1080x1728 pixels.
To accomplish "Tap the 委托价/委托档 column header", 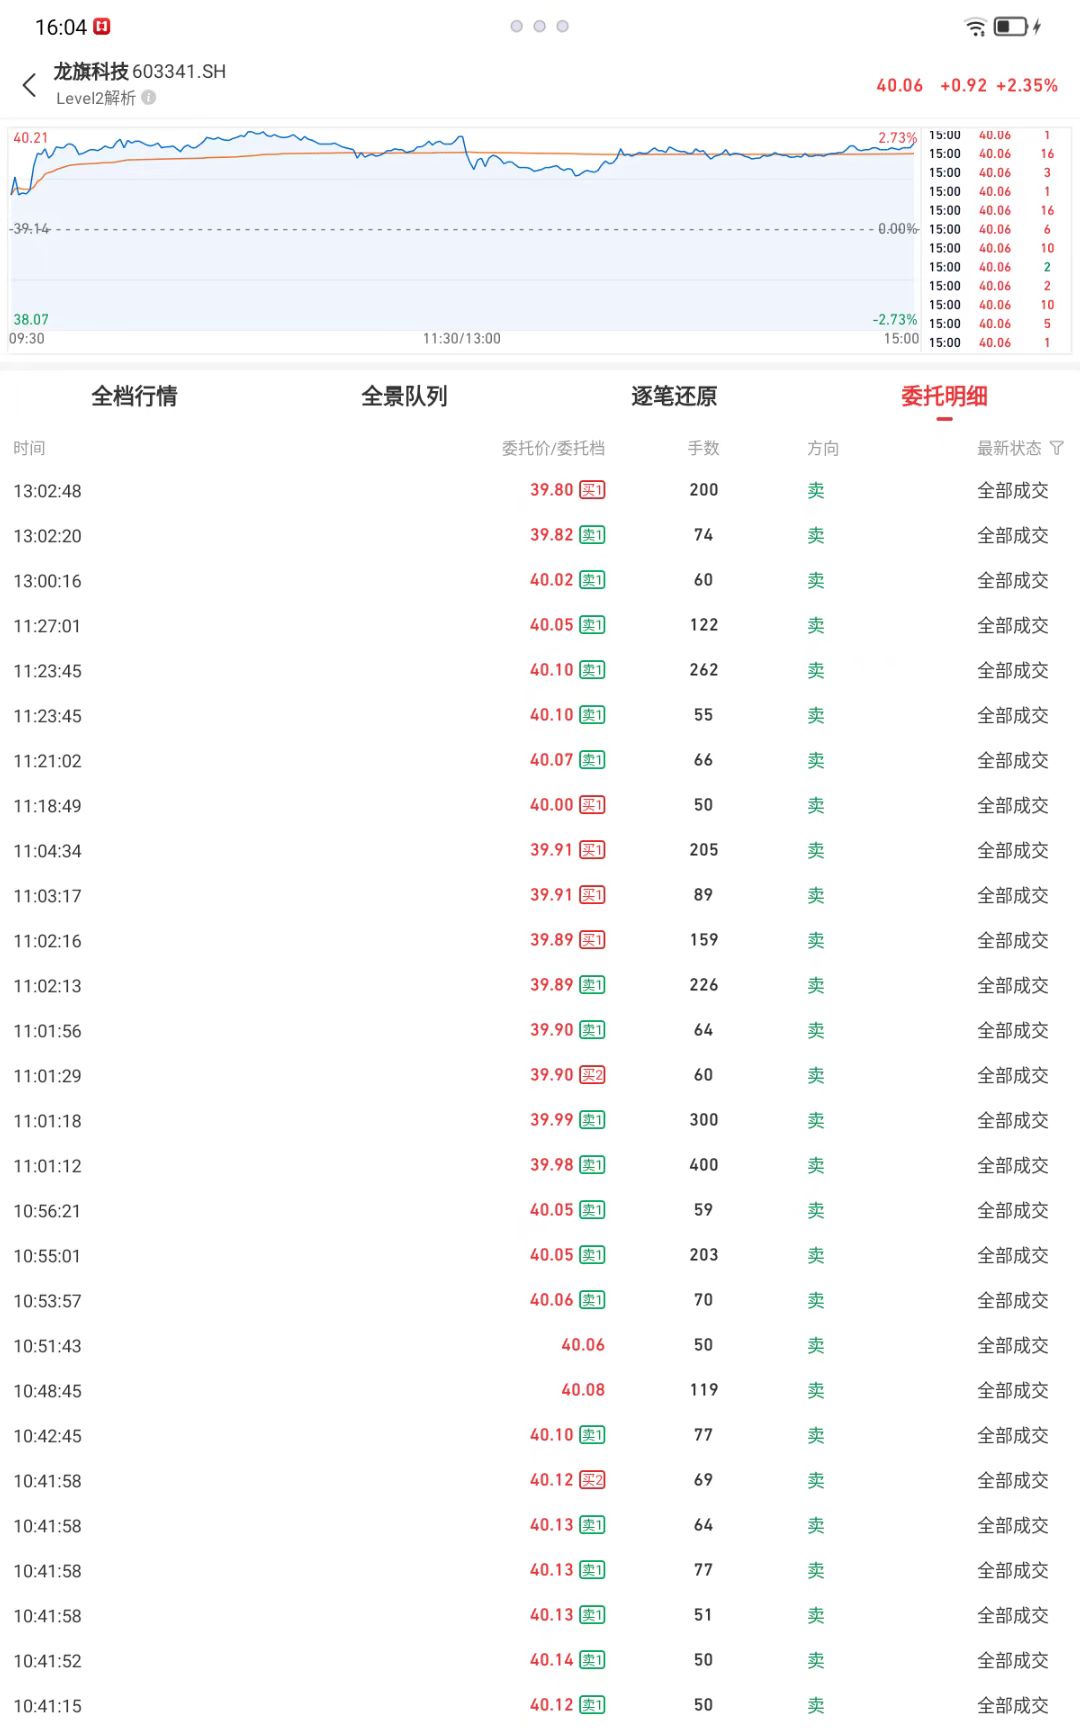I will (553, 448).
